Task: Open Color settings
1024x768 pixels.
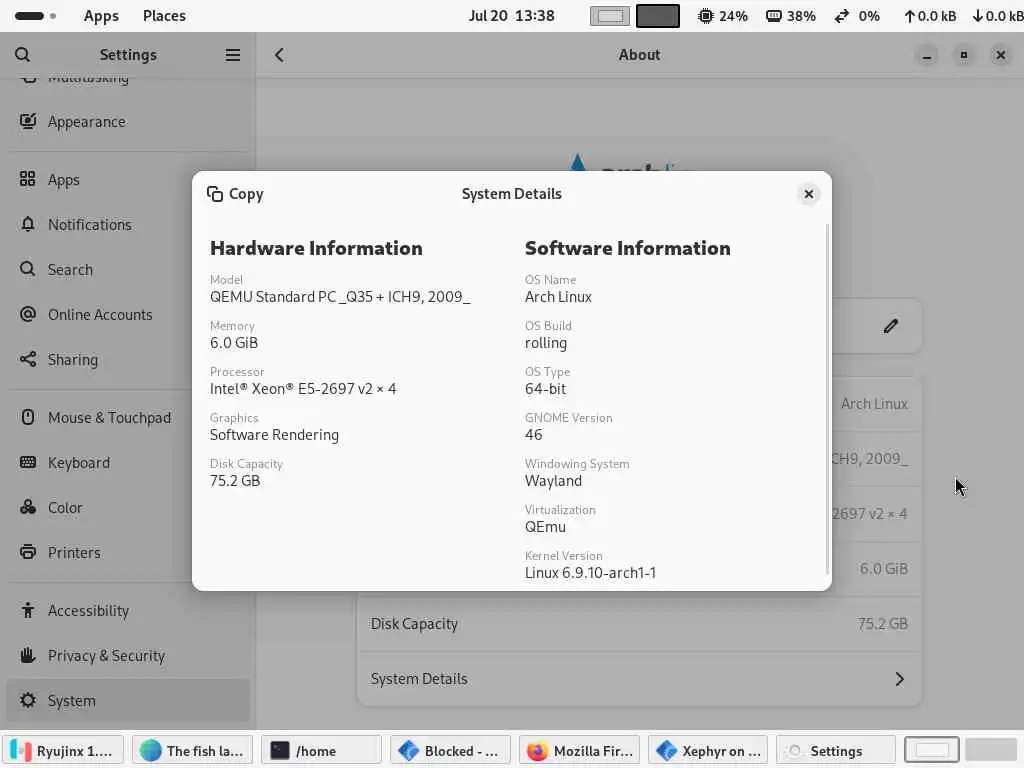Action: [128, 508]
